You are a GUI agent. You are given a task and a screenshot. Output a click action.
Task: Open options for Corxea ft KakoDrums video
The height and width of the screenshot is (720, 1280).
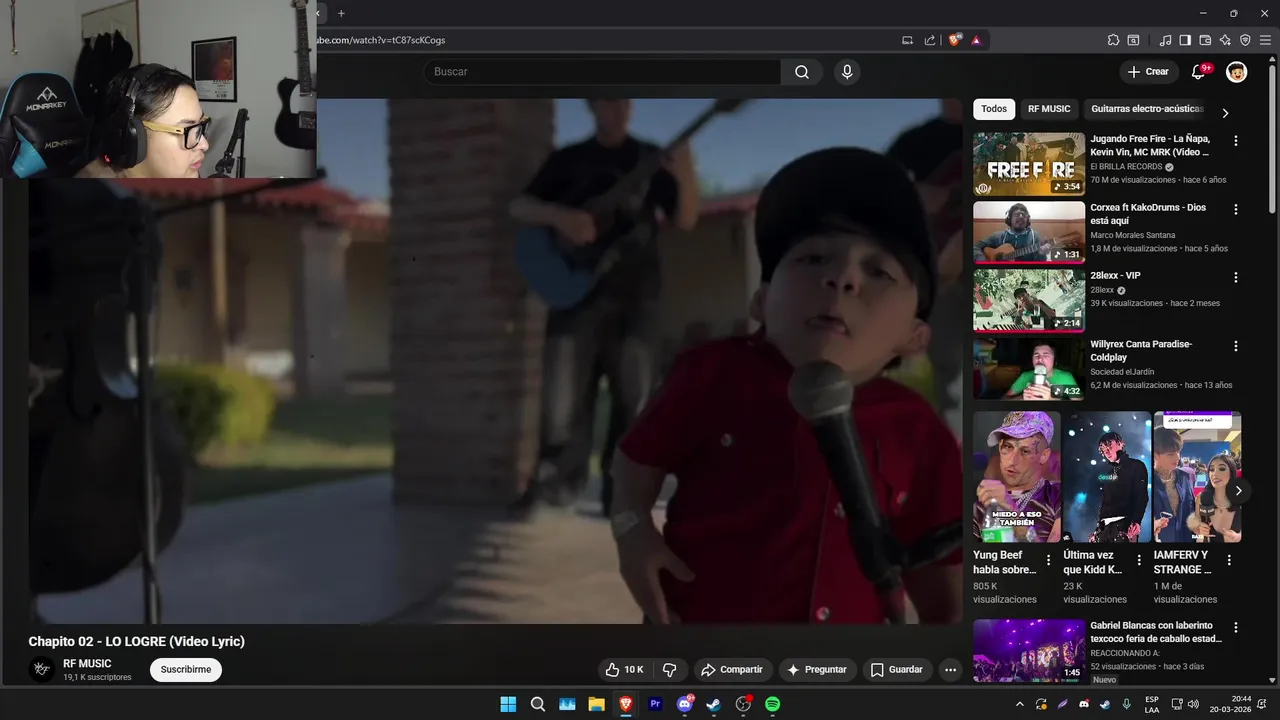pyautogui.click(x=1236, y=210)
